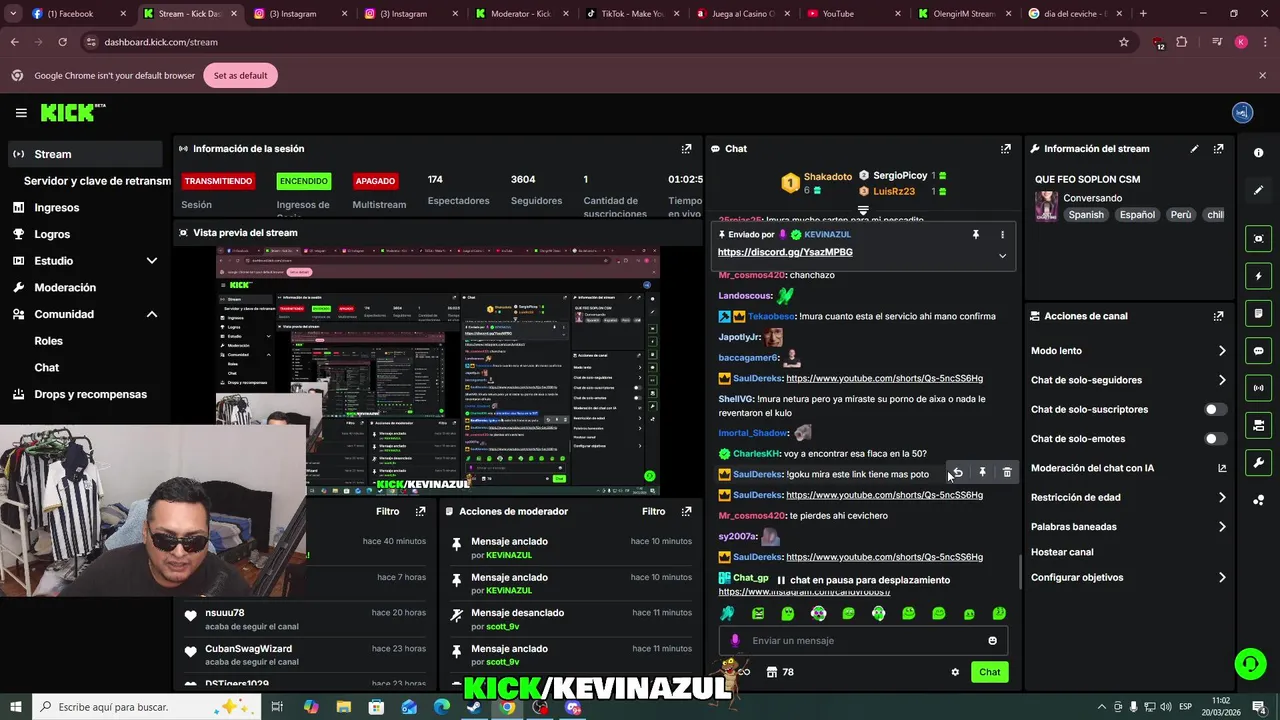Pop out the Vista previa del stream panel
The image size is (1280, 720).
[686, 233]
